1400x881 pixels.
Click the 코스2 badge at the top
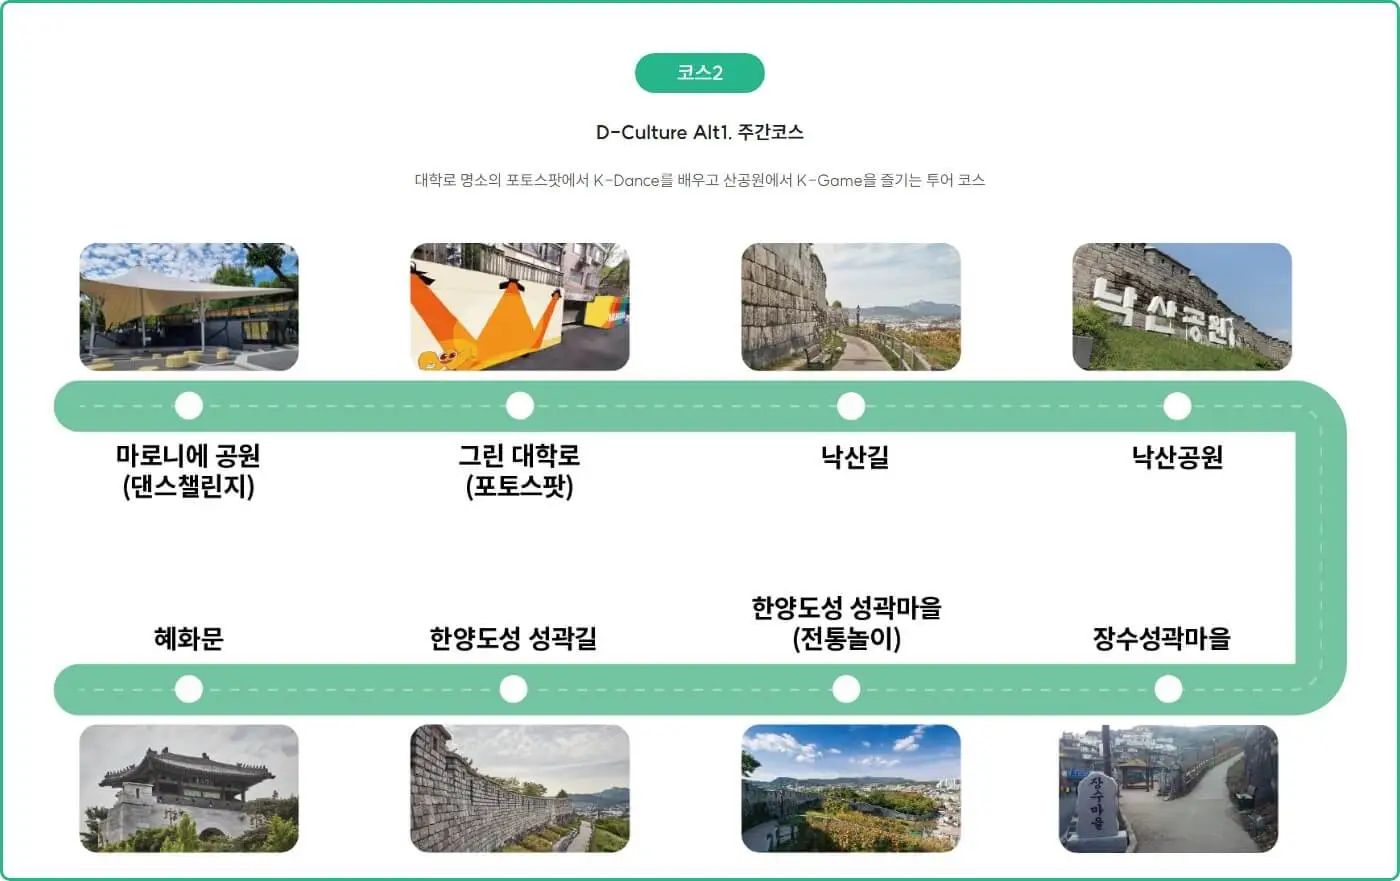[x=699, y=72]
